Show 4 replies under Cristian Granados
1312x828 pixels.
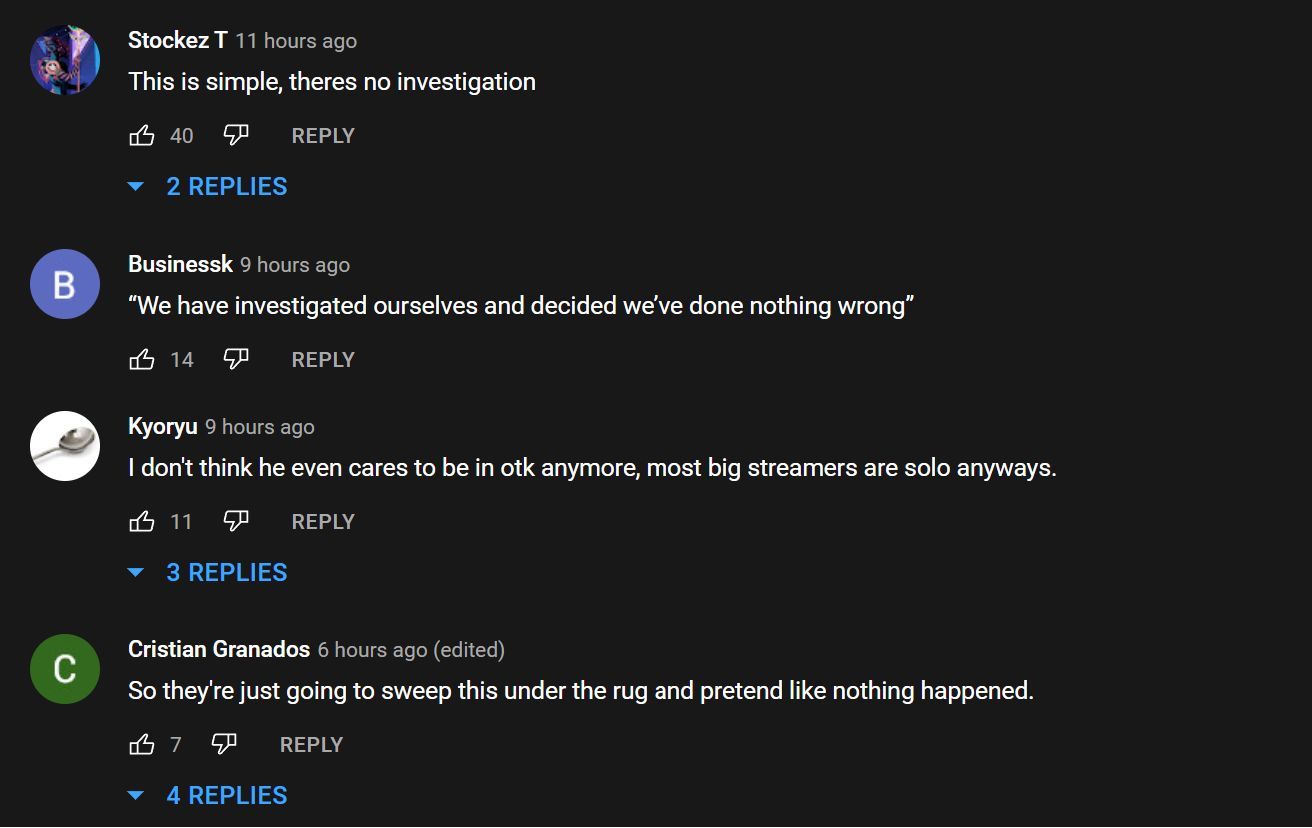tap(226, 795)
